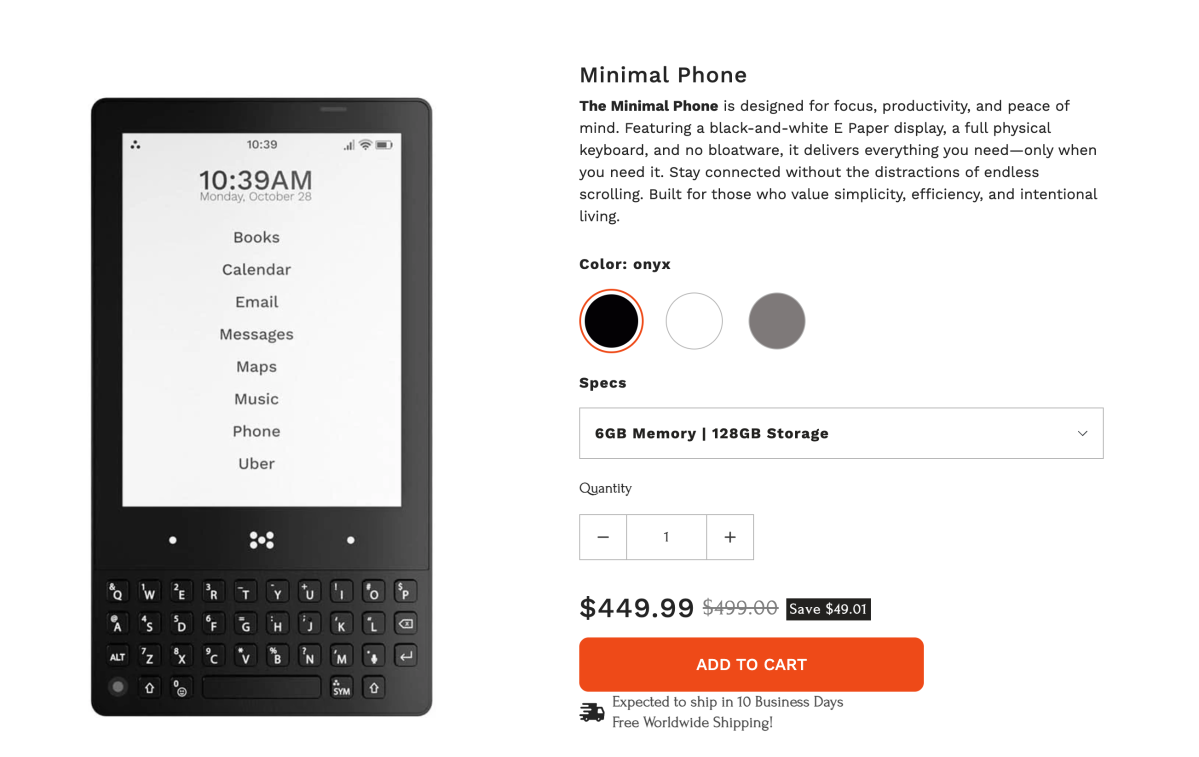Click the quantity number input field

coord(666,537)
